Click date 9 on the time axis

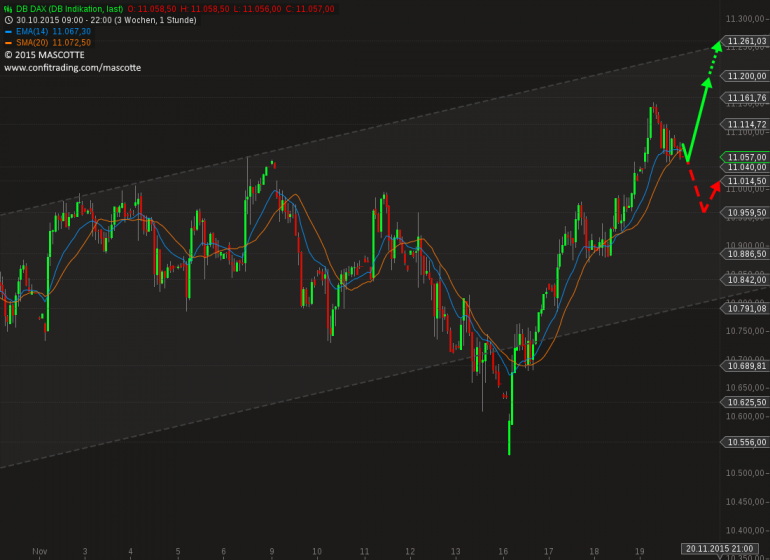point(272,551)
